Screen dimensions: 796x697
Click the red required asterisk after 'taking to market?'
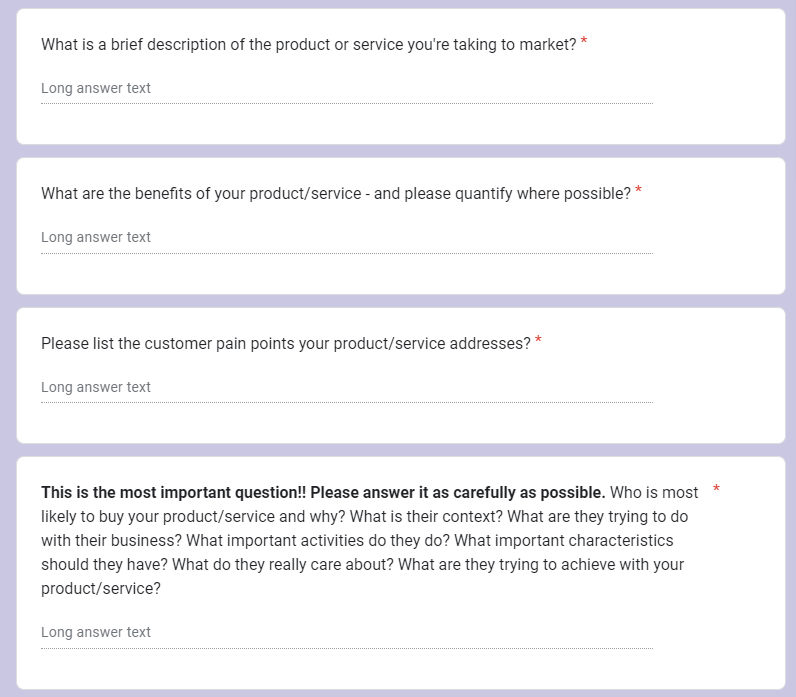coord(584,41)
